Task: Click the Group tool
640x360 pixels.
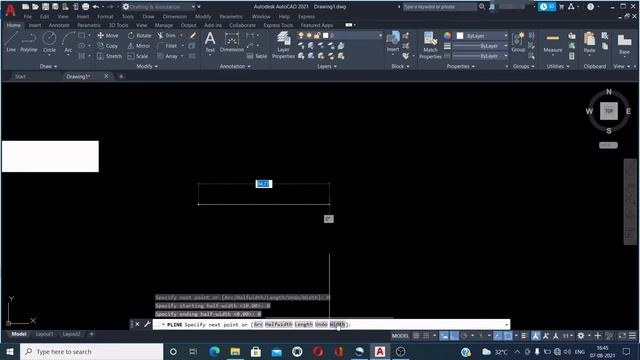Action: pos(518,42)
